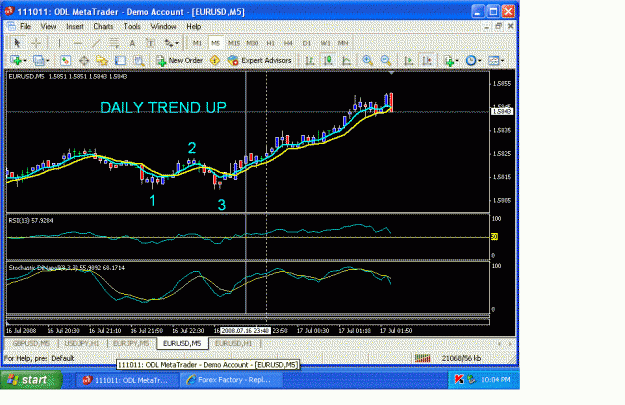This screenshot has height=405, width=625.
Task: Pick the Horizontal Line drawing tool
Action: point(78,43)
